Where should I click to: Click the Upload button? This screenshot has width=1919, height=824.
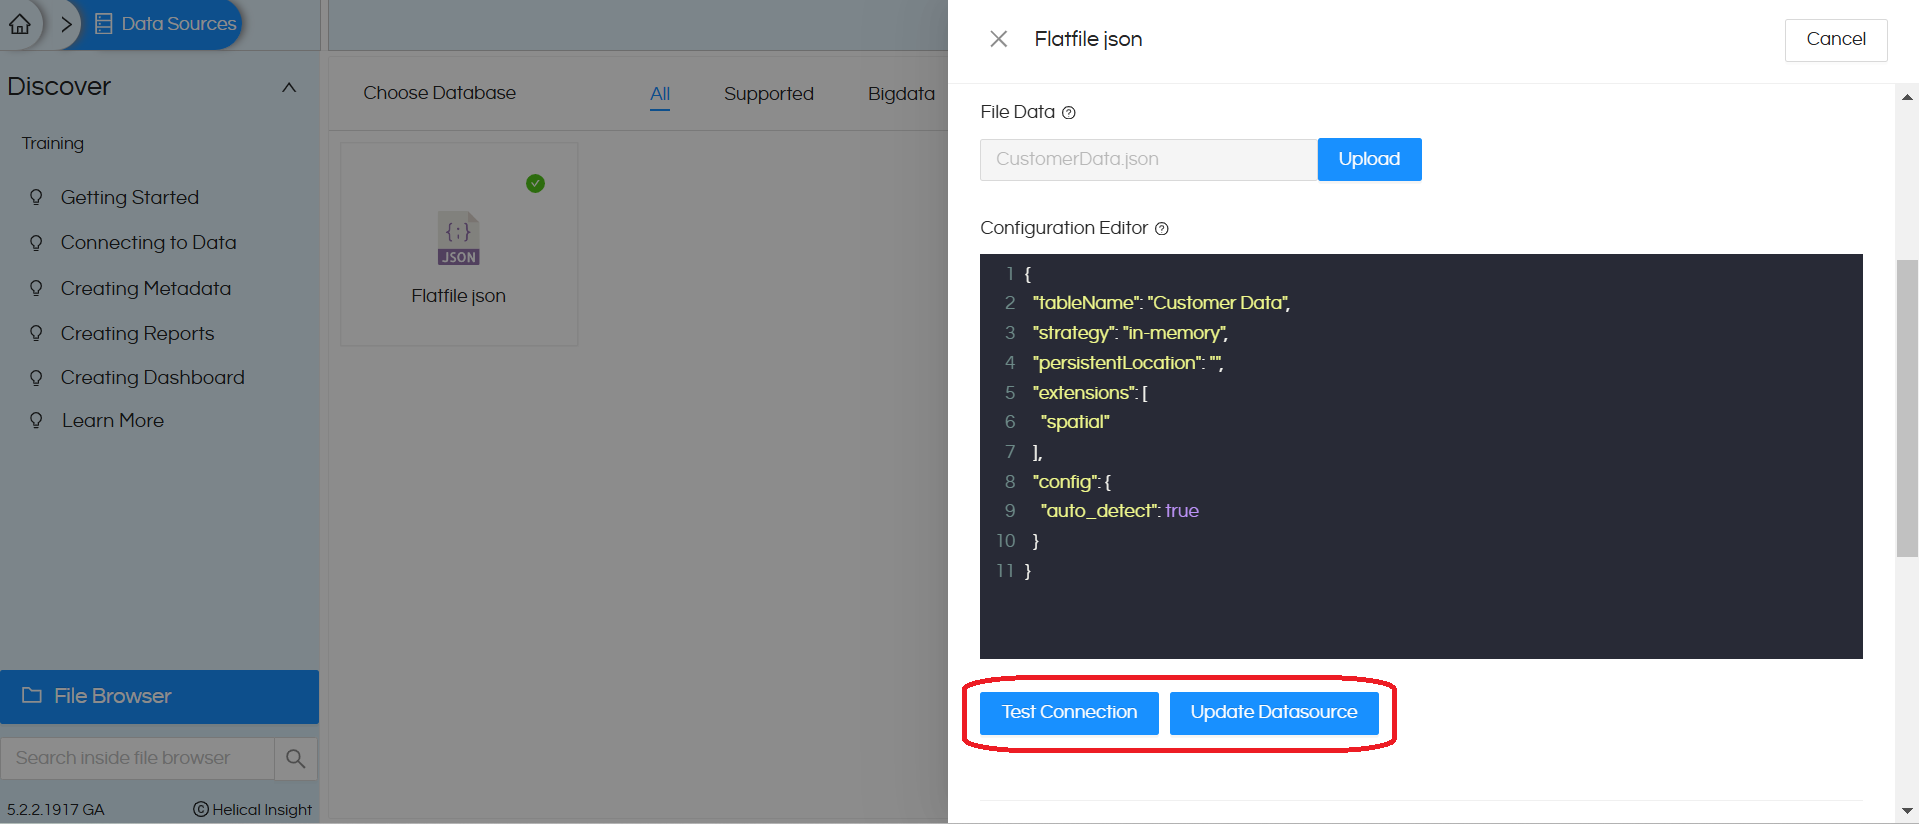tap(1369, 159)
